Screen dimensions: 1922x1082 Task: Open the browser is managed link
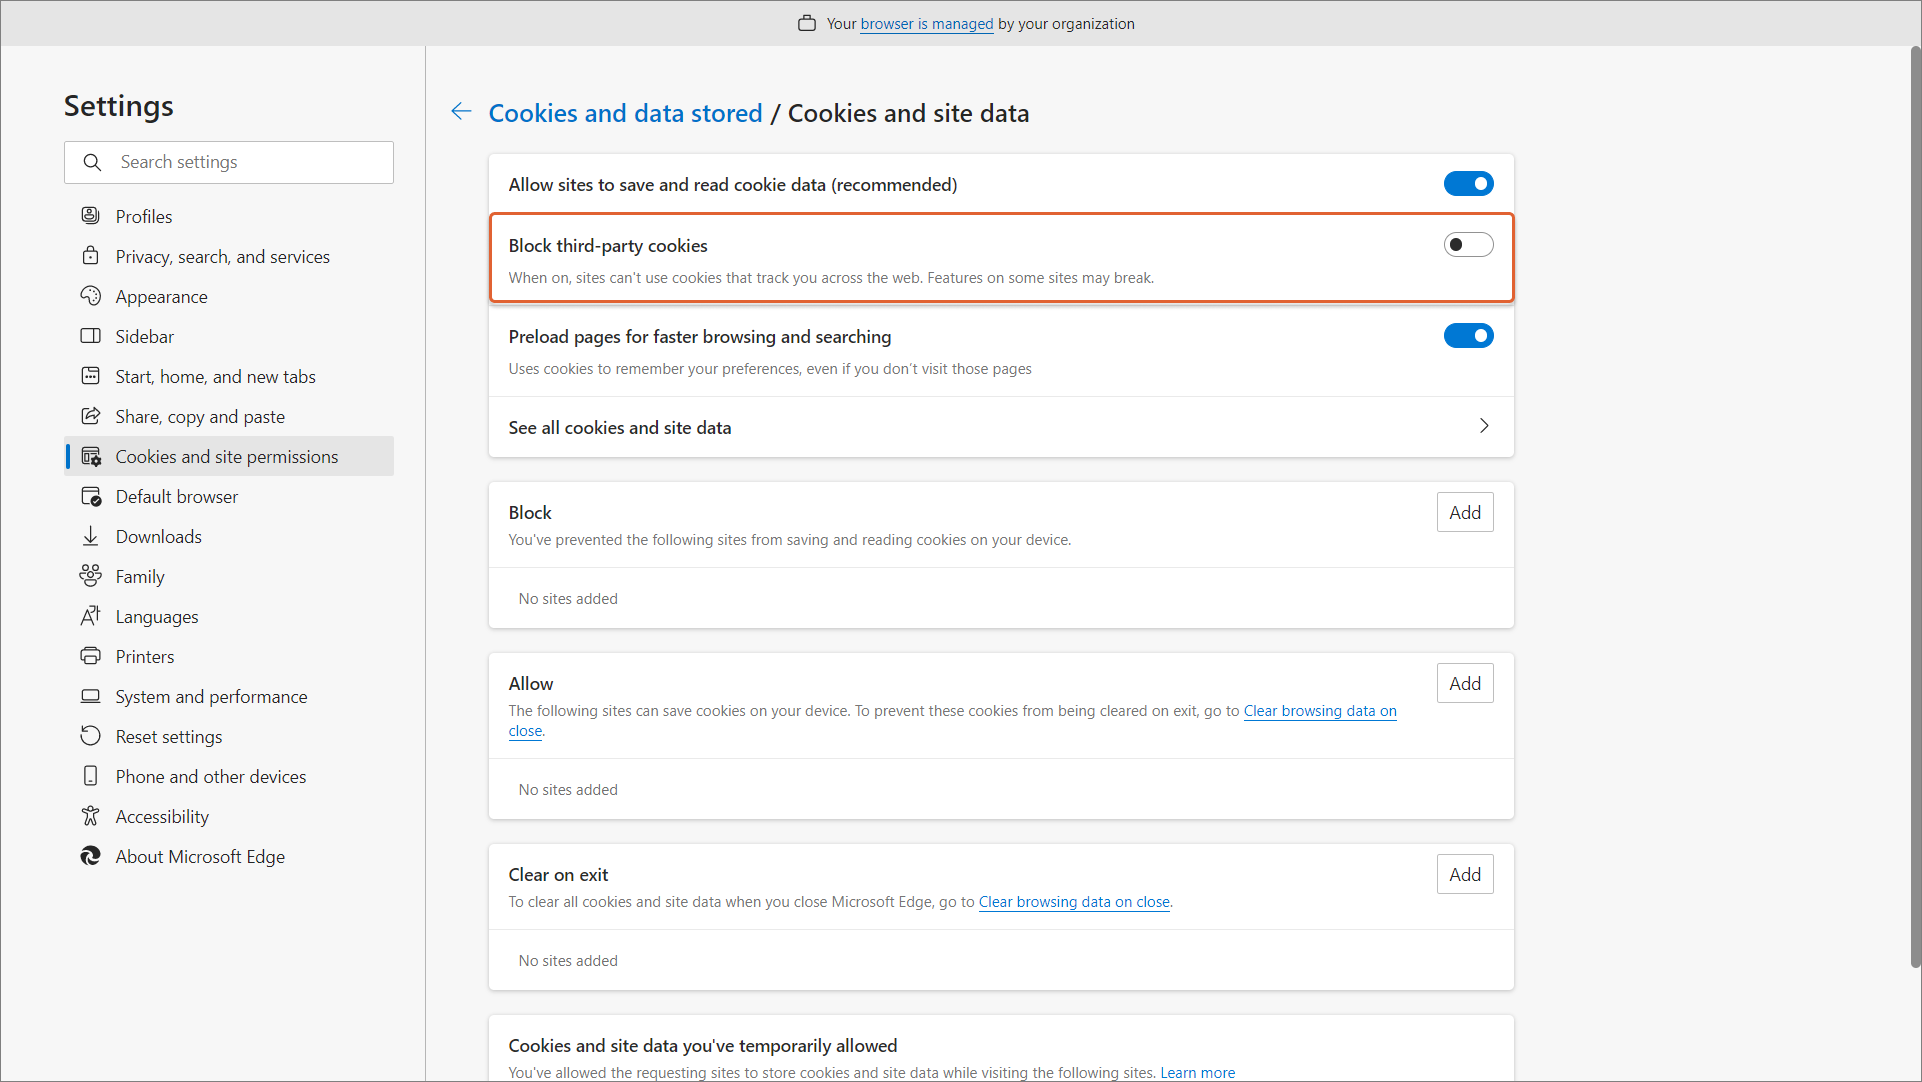pos(926,24)
